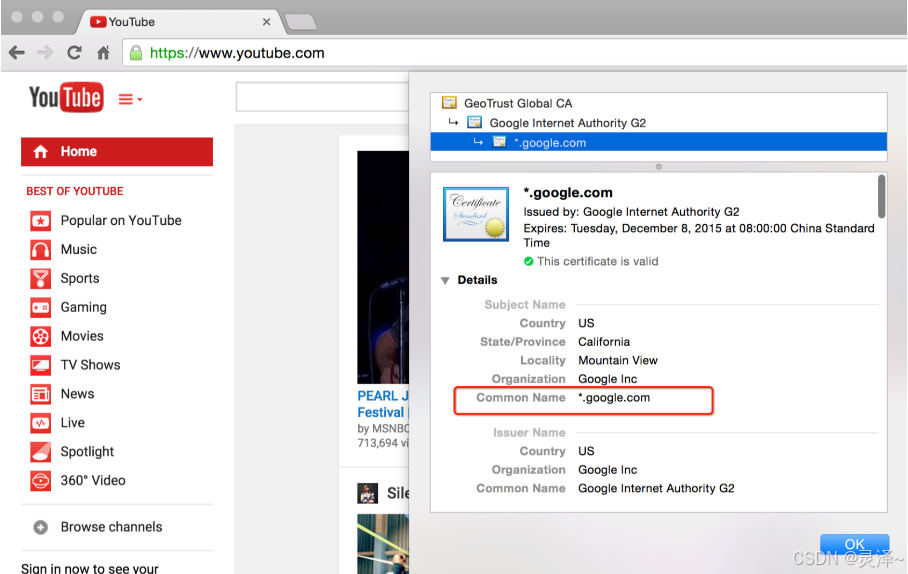Click the YouTube search input field
This screenshot has width=908, height=574.
click(x=322, y=97)
